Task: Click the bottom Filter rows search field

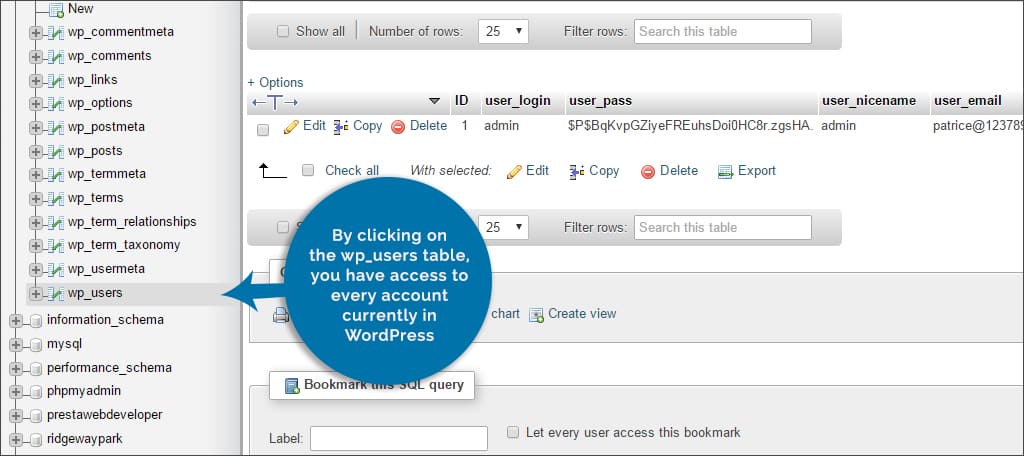Action: [x=722, y=227]
